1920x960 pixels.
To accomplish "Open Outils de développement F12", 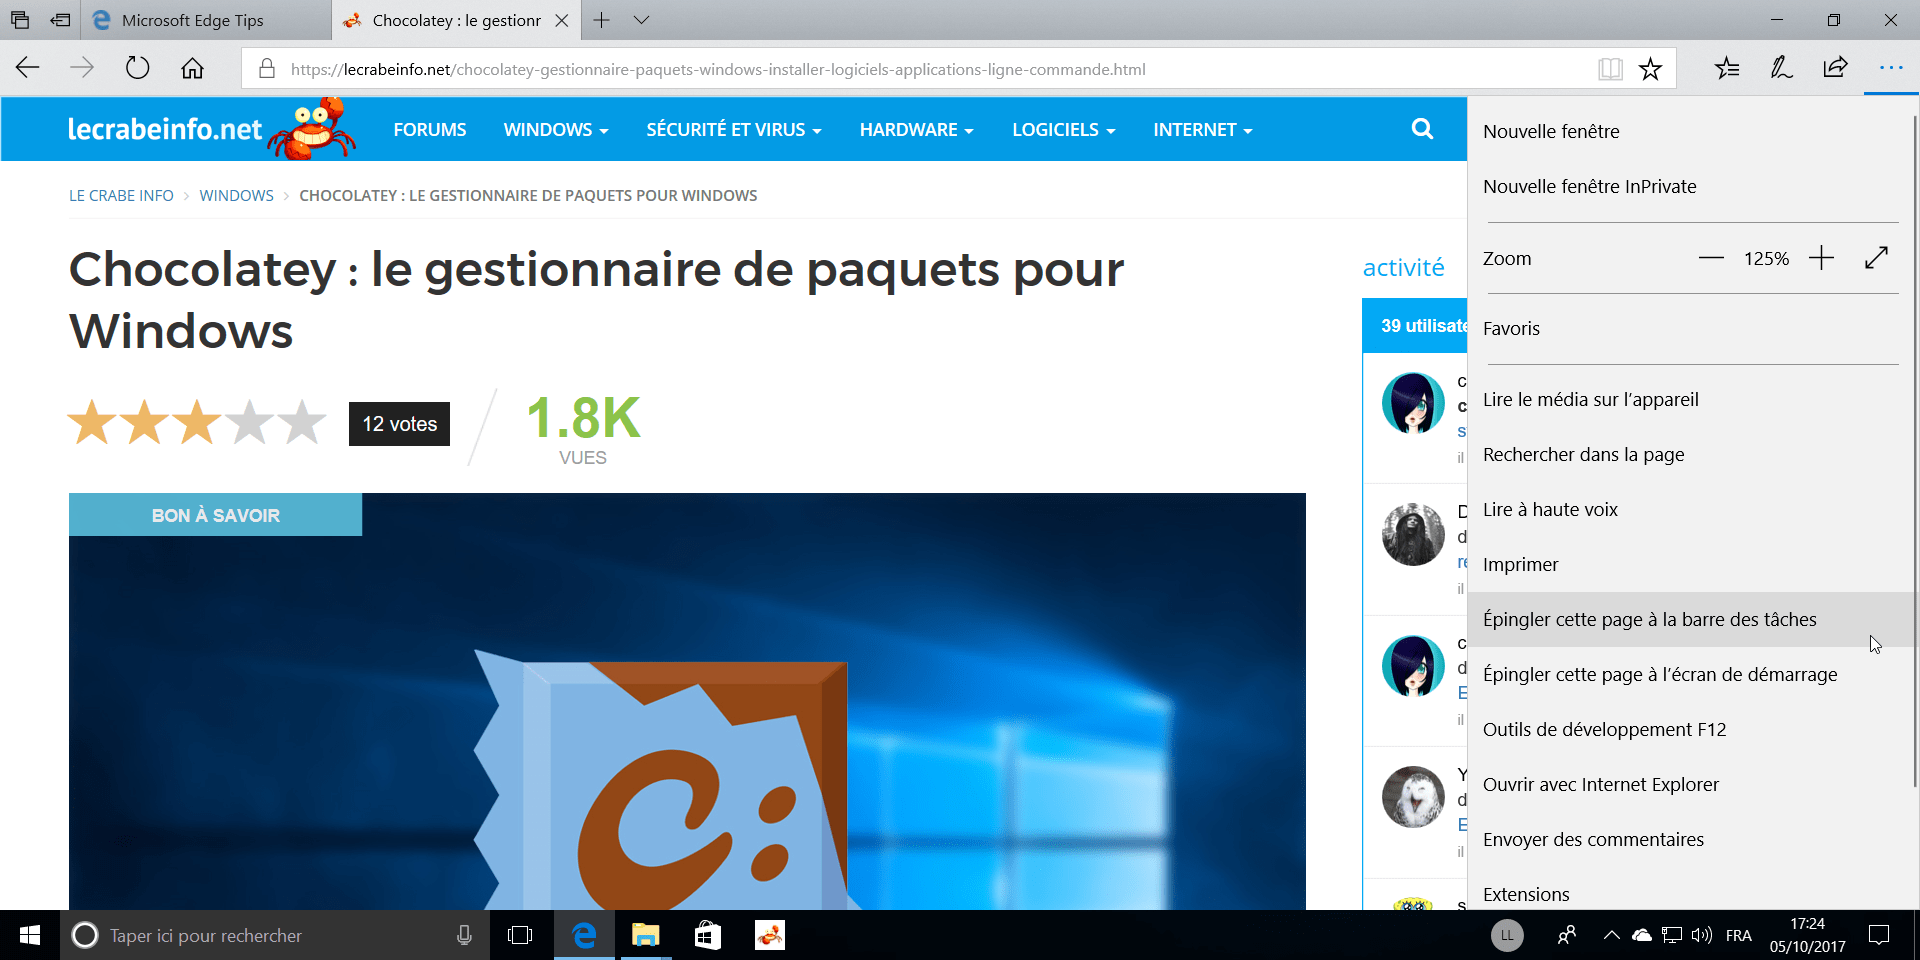I will tap(1691, 729).
